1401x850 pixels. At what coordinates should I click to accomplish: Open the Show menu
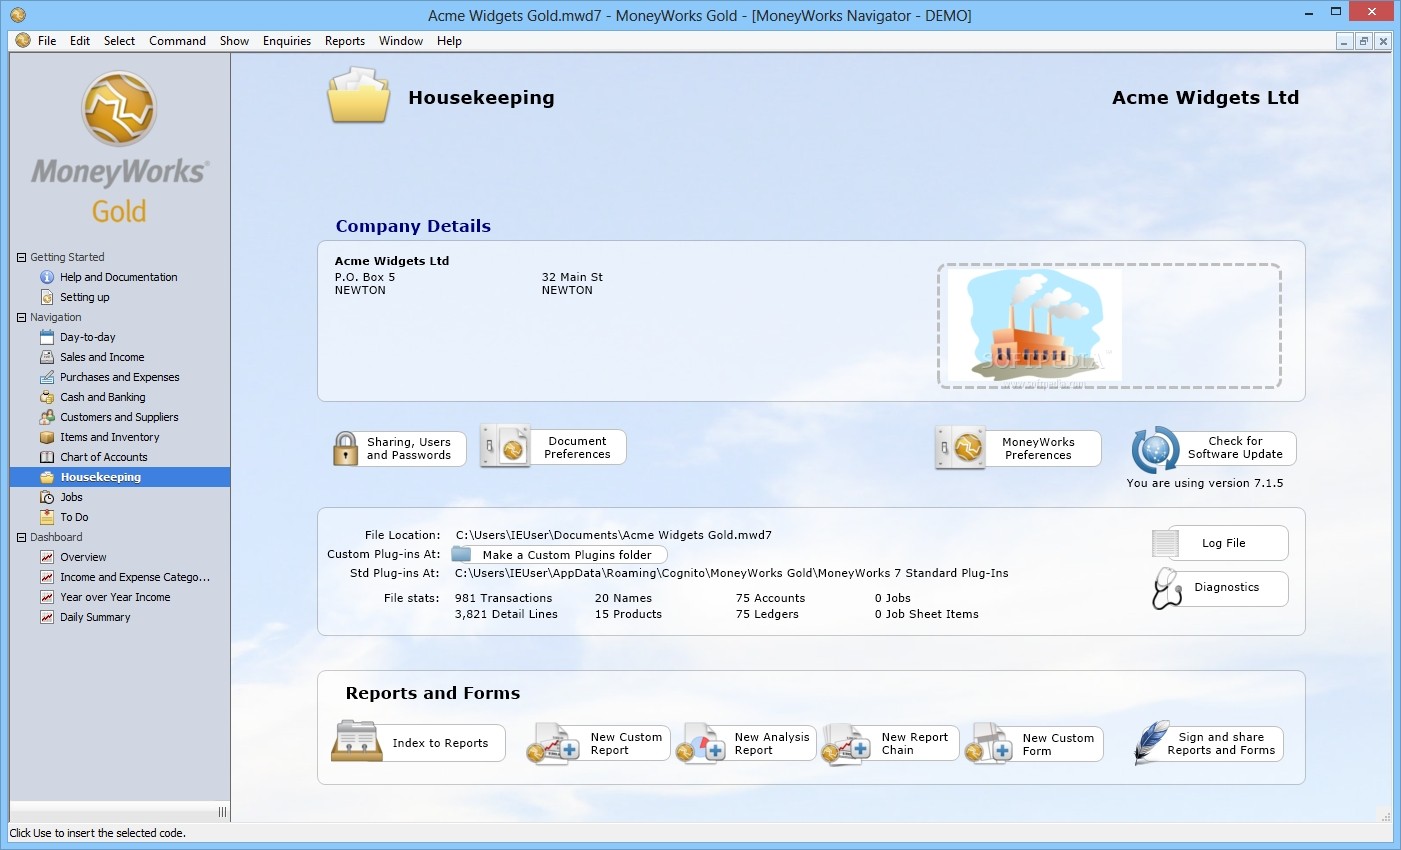(234, 41)
